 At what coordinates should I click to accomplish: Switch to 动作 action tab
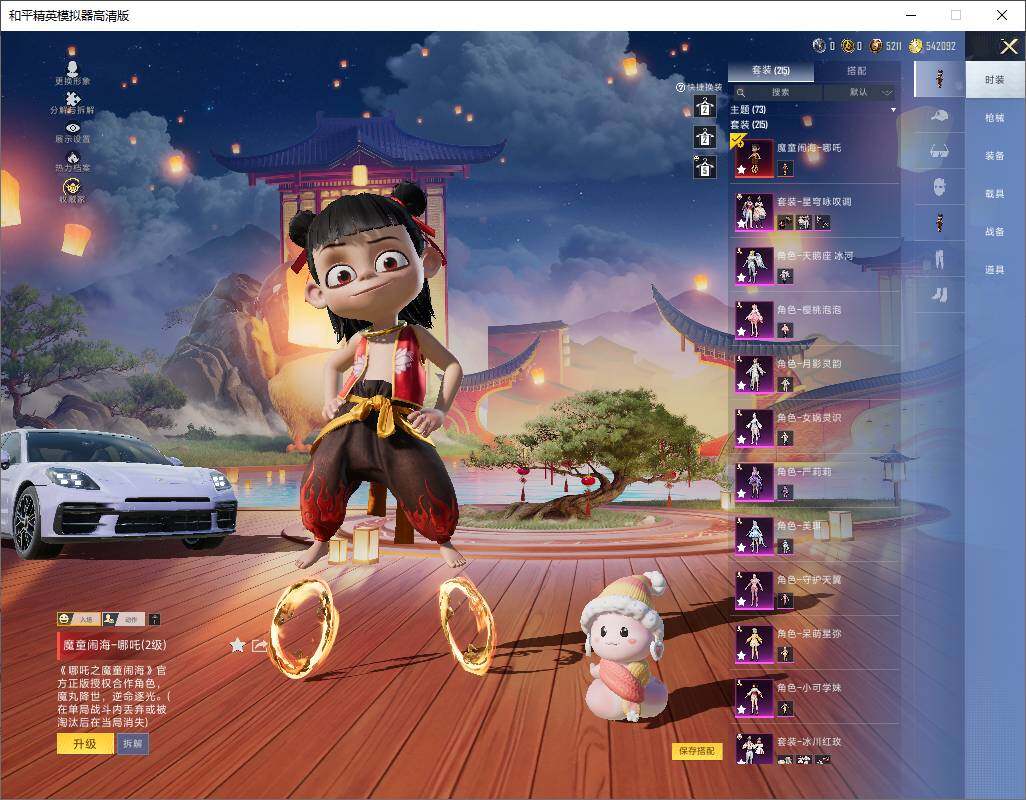[124, 619]
